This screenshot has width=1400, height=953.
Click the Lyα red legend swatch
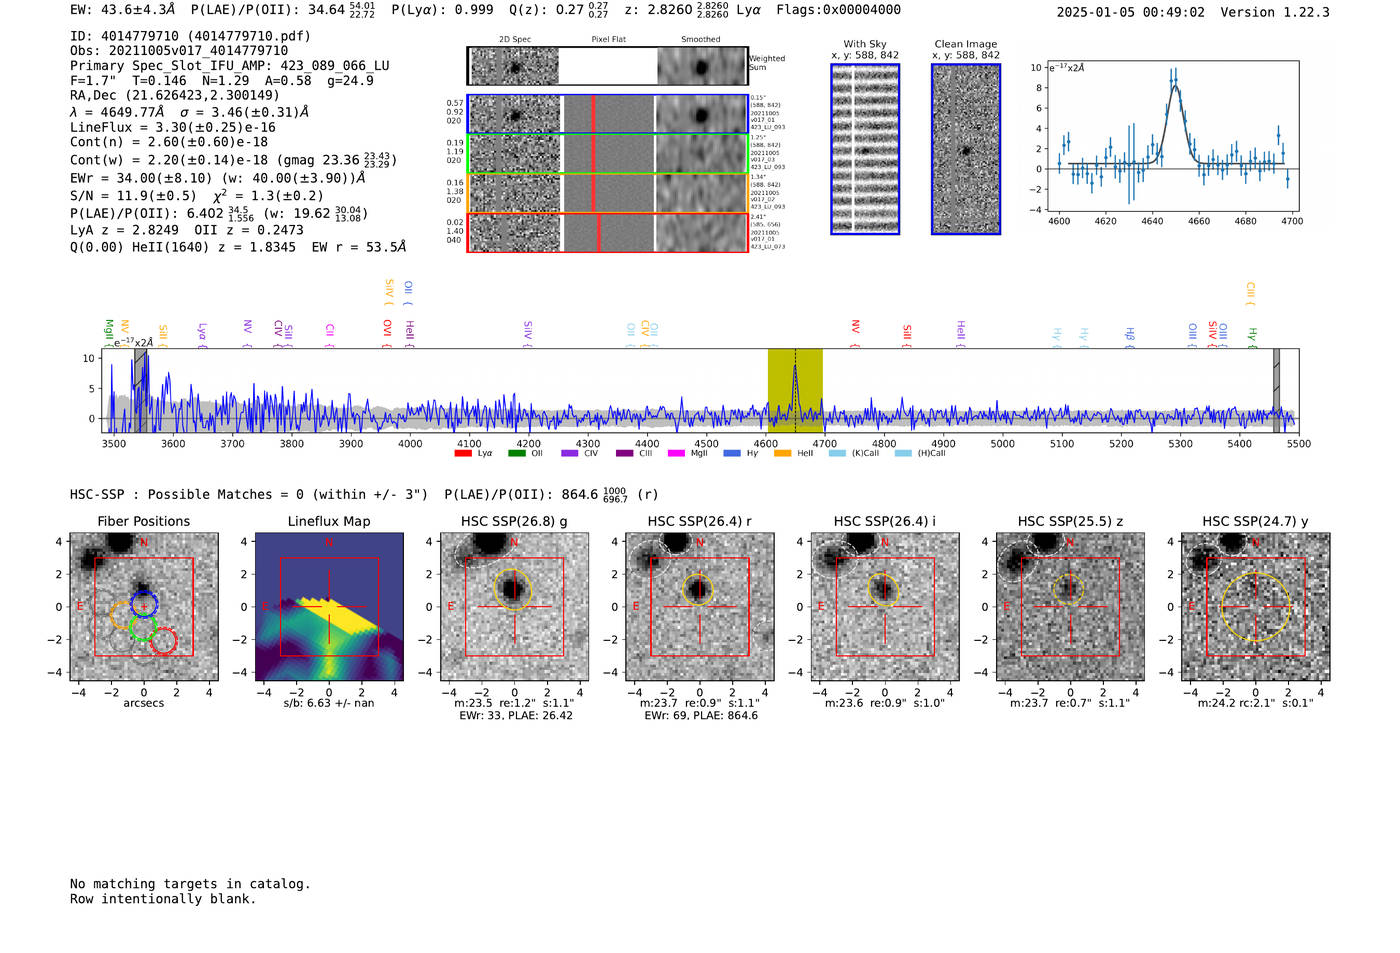463,453
